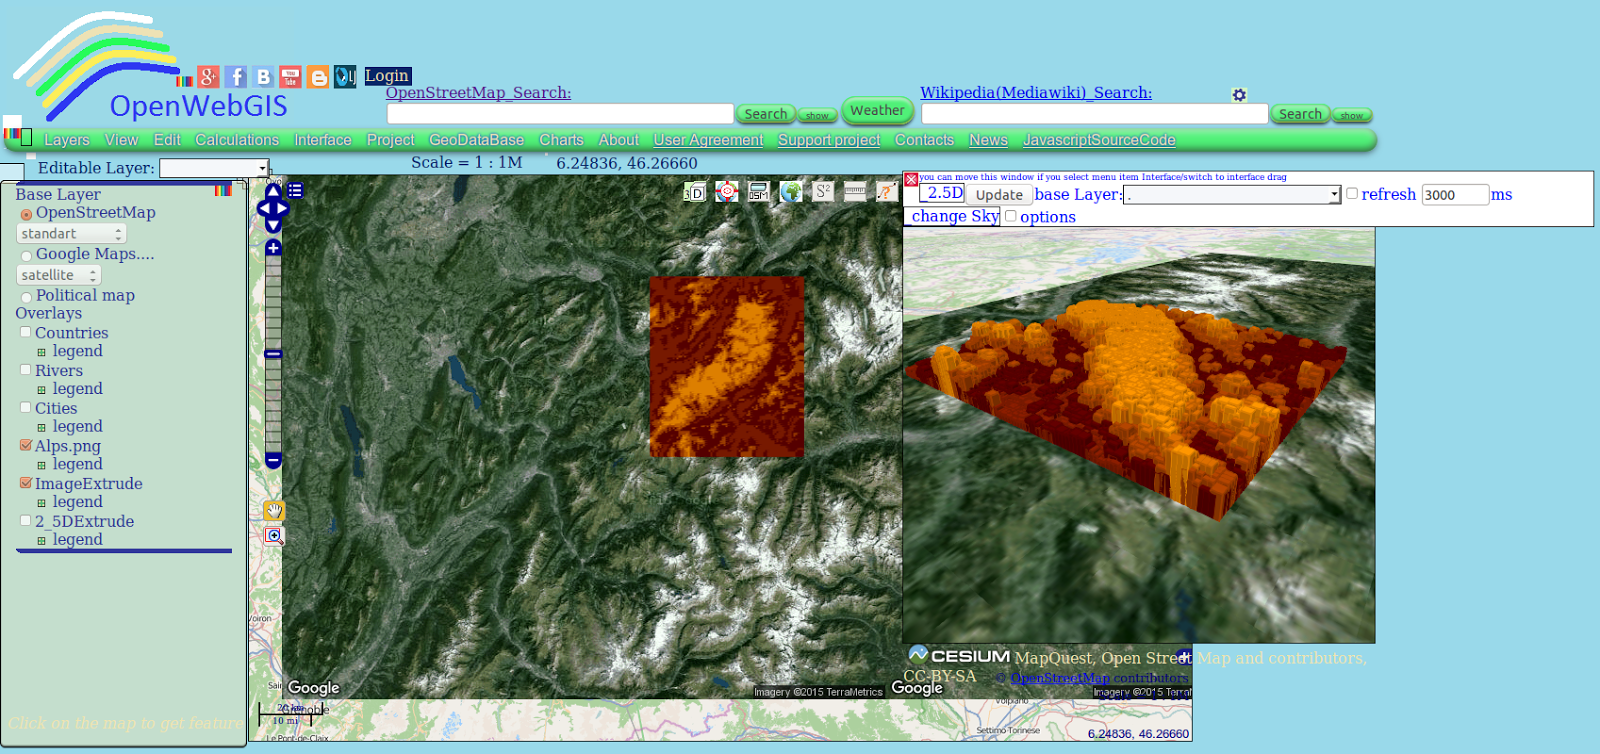
Task: Uncheck the Alps.png layer
Action: (26, 445)
